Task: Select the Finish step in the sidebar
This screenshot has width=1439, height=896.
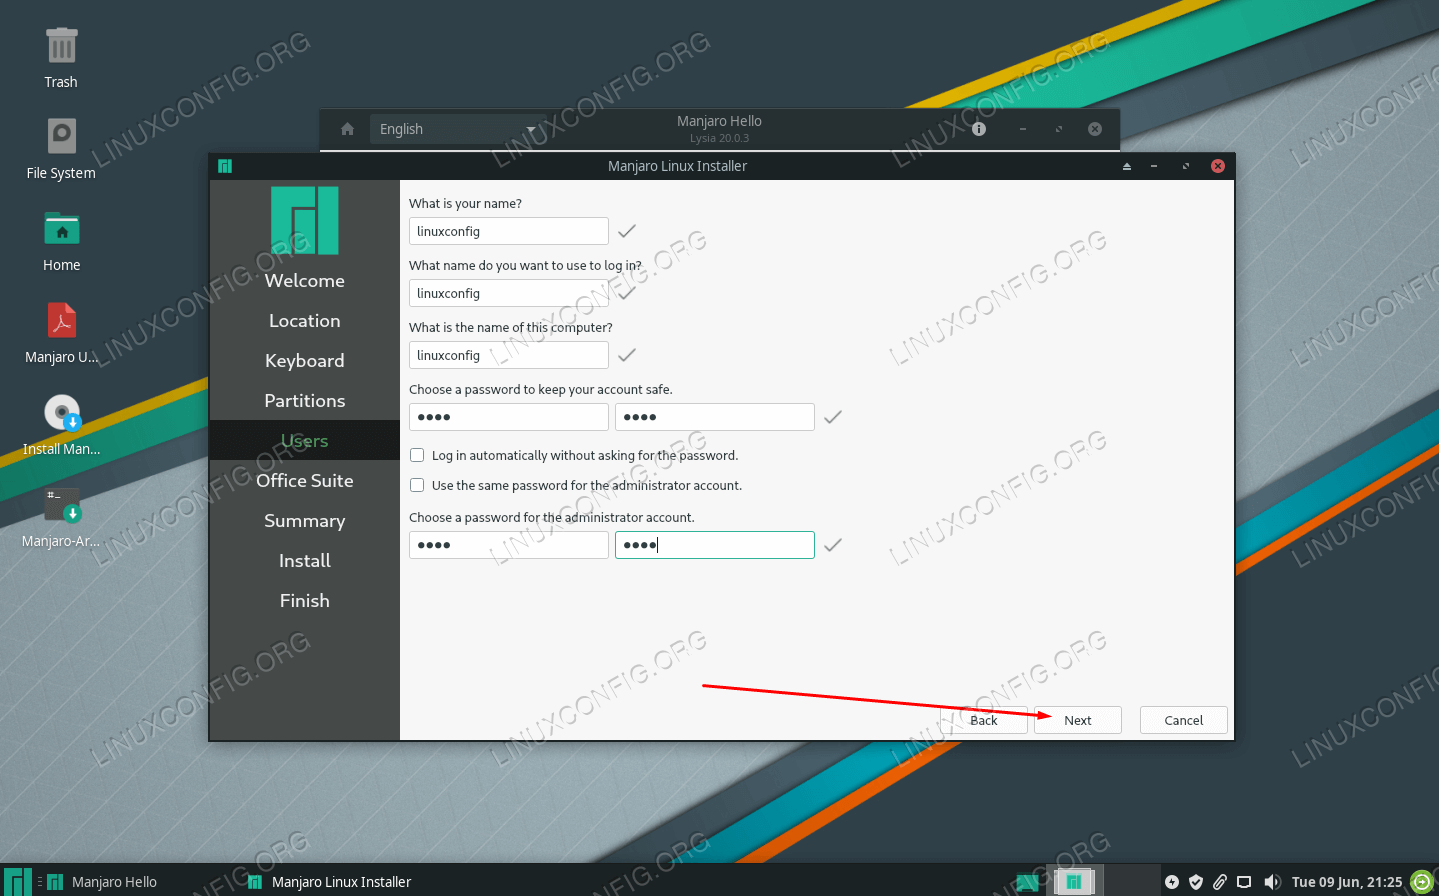Action: 305,601
